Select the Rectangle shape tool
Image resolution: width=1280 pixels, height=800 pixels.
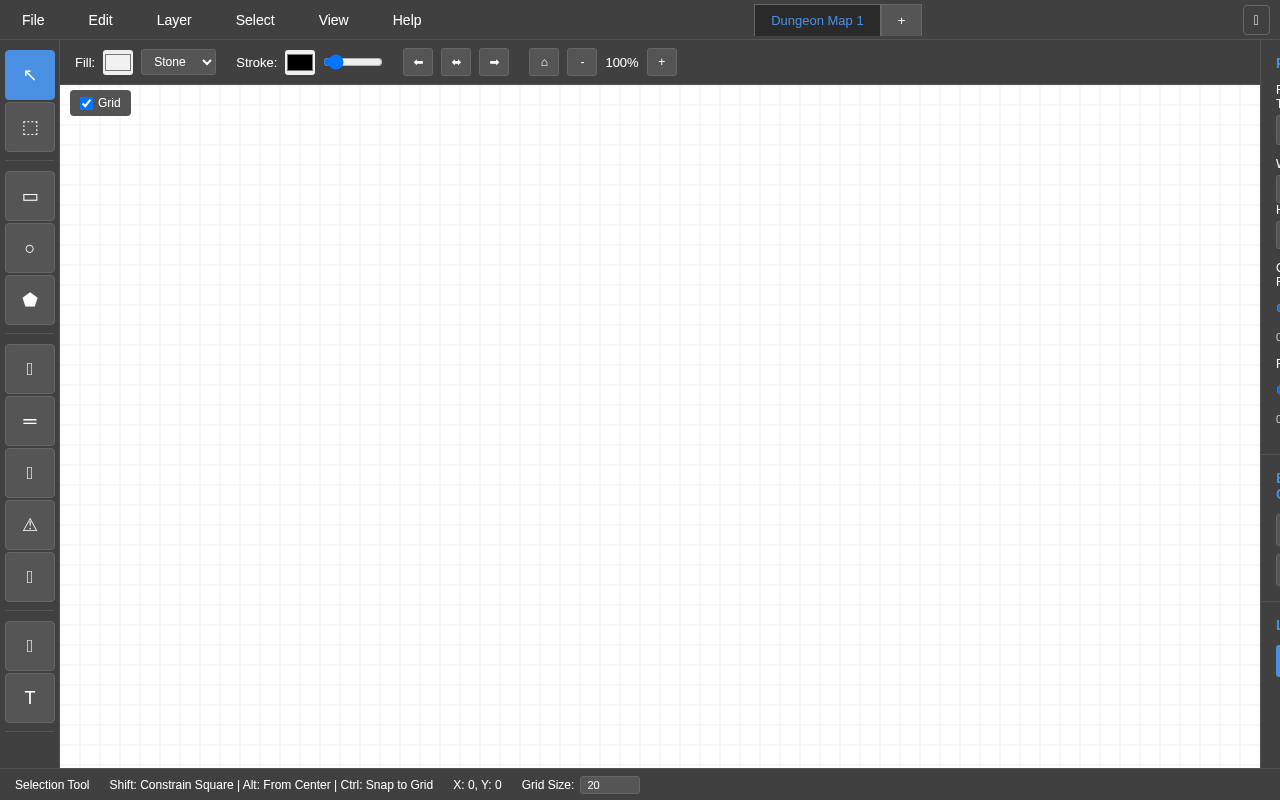(30, 196)
